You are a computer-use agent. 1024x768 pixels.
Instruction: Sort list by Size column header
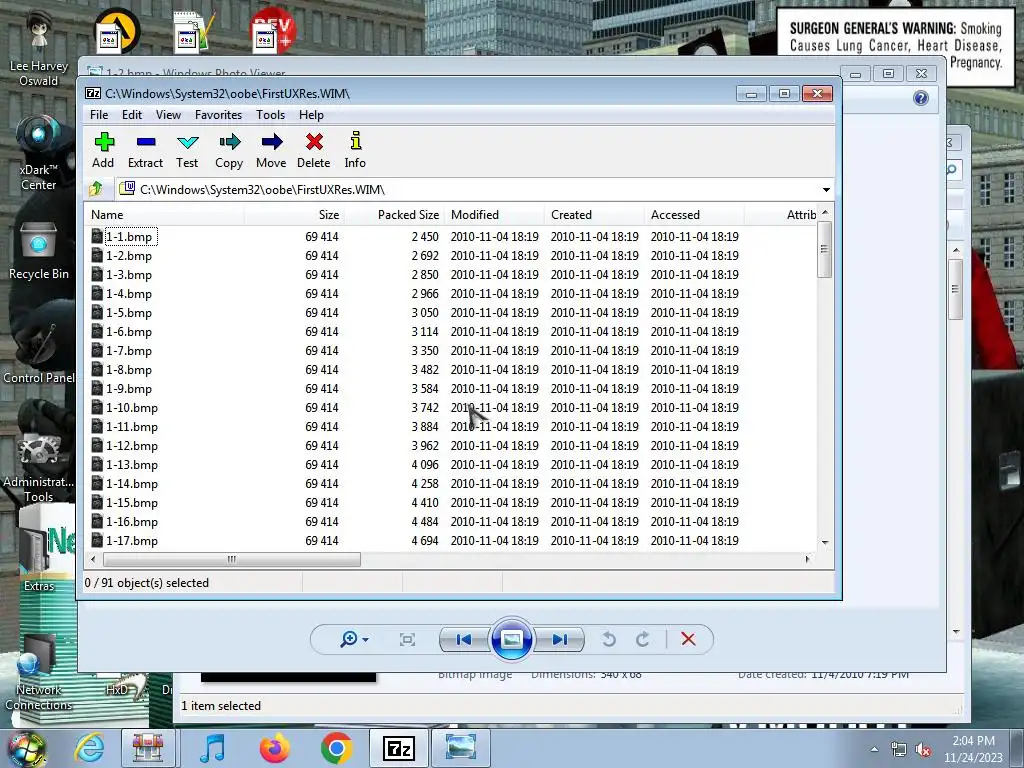pyautogui.click(x=294, y=215)
